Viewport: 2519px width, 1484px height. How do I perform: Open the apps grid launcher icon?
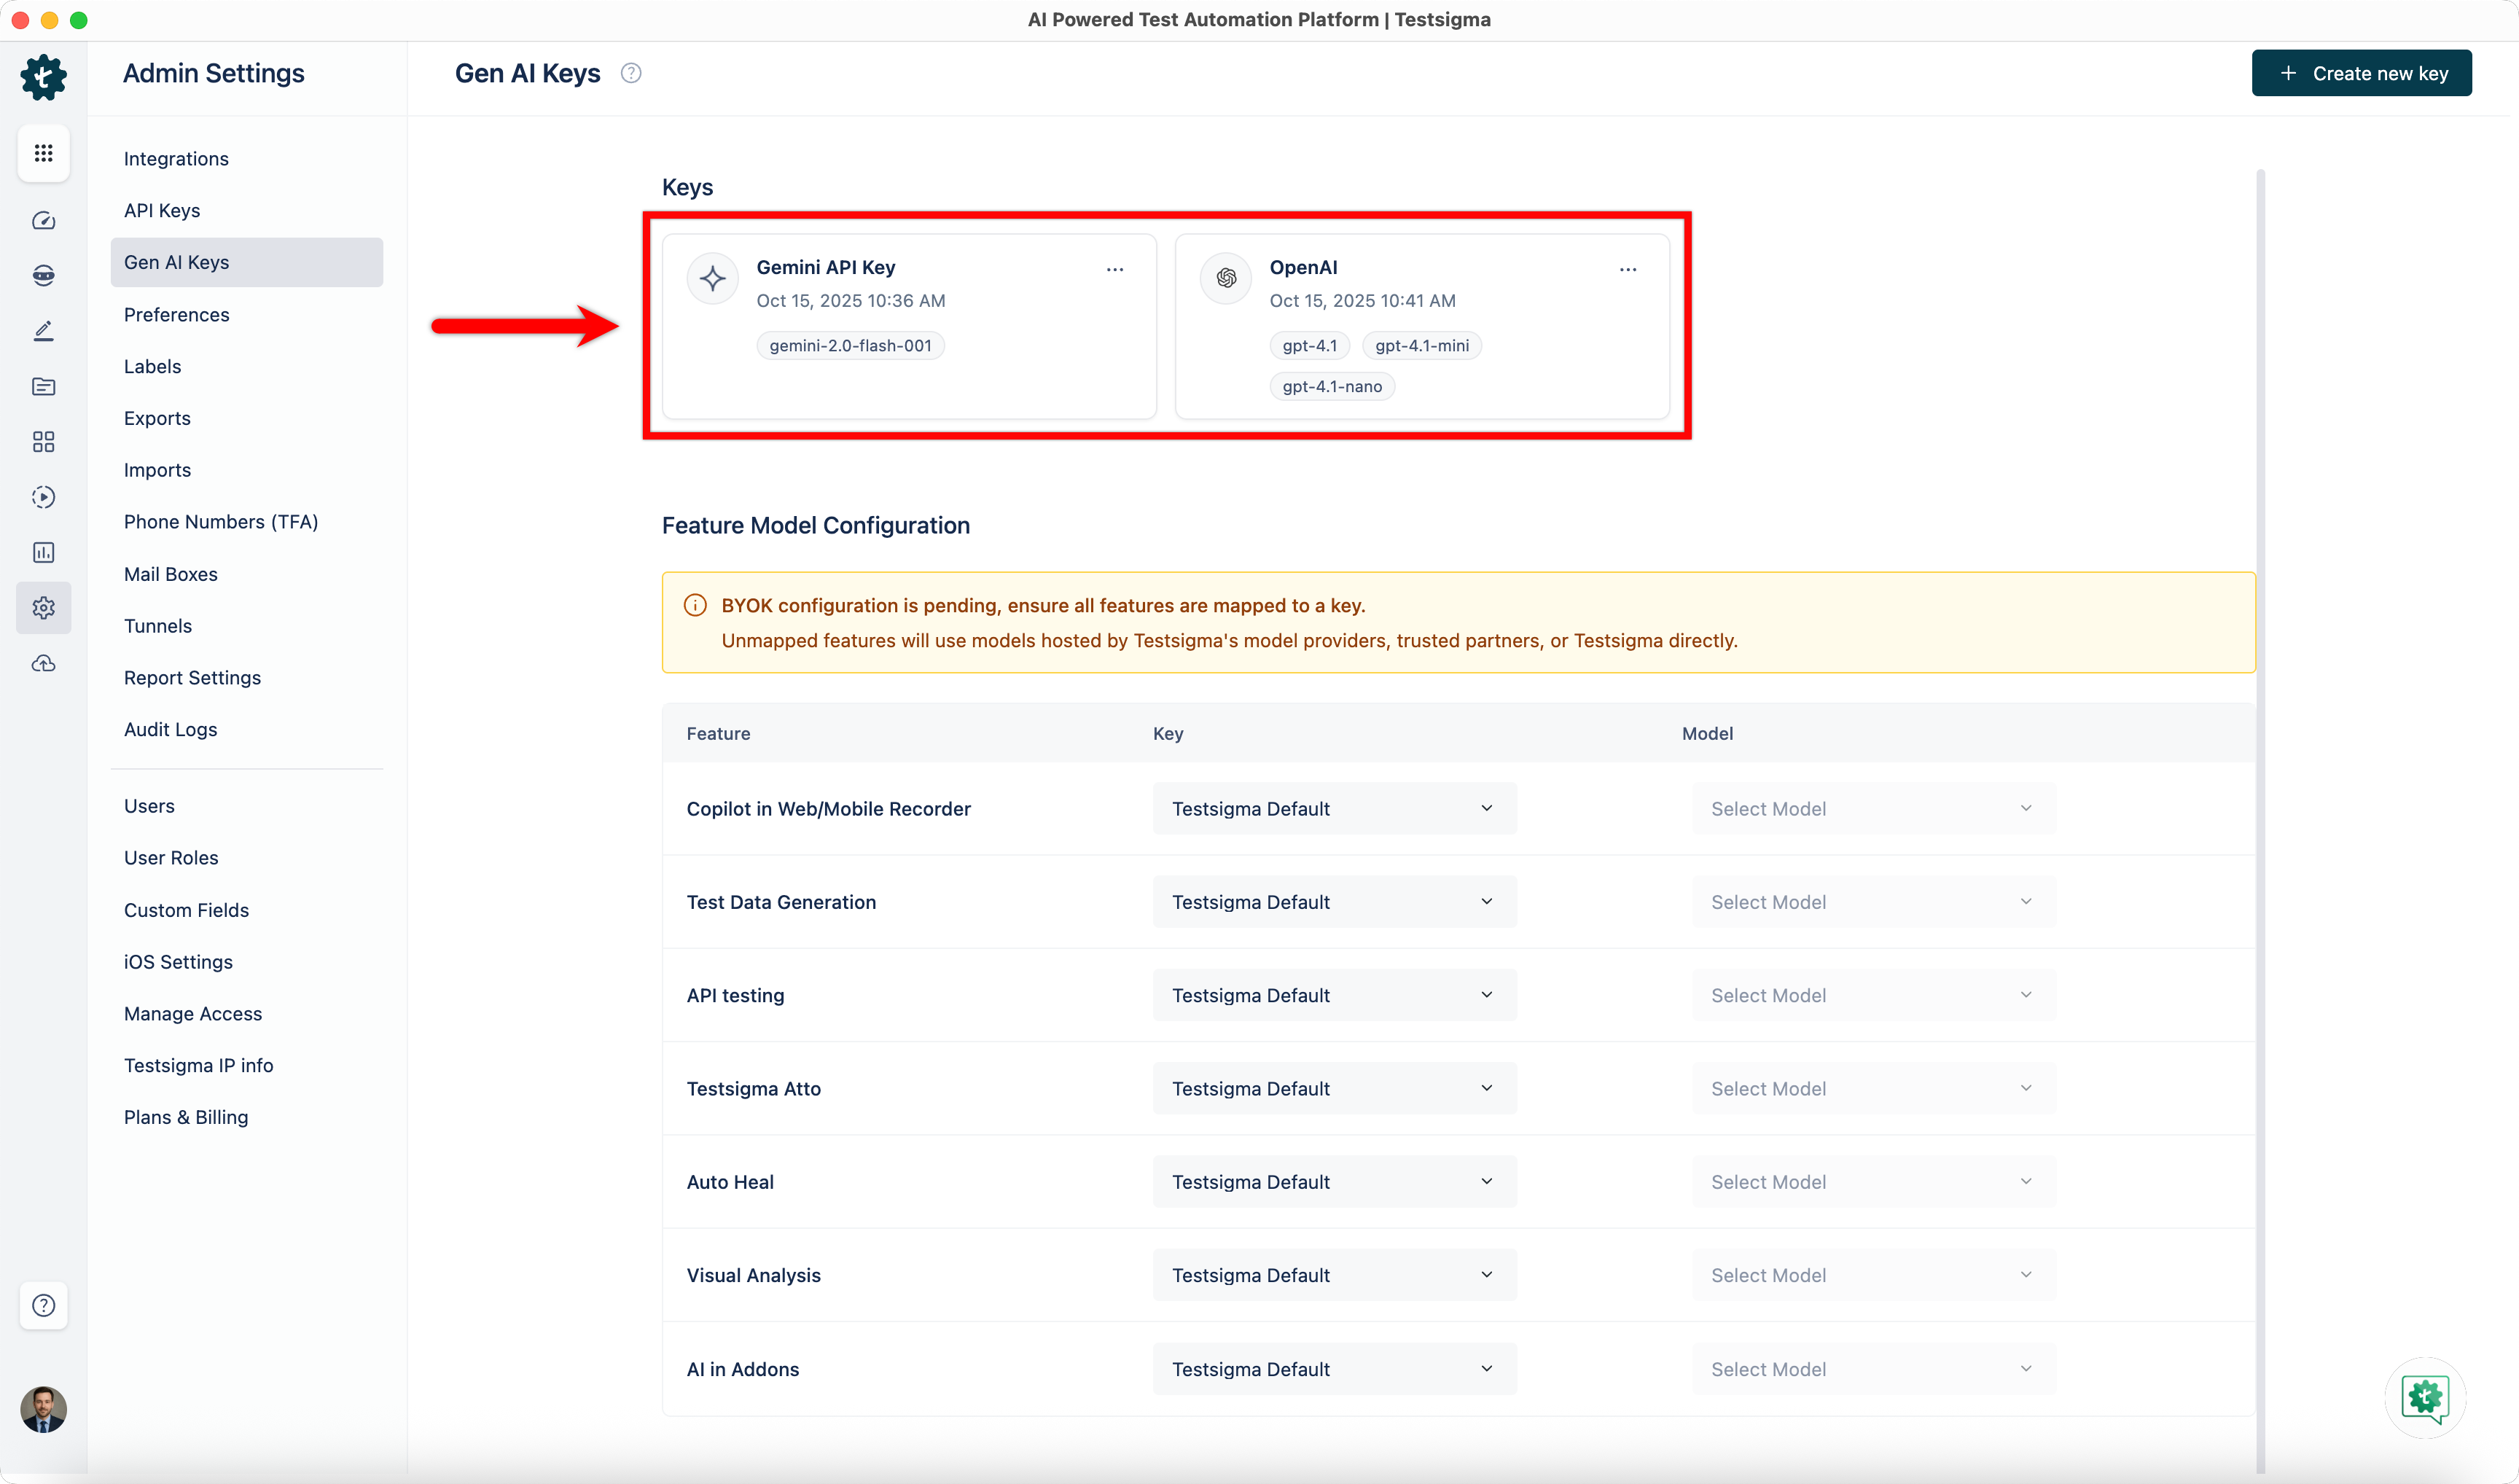[43, 153]
